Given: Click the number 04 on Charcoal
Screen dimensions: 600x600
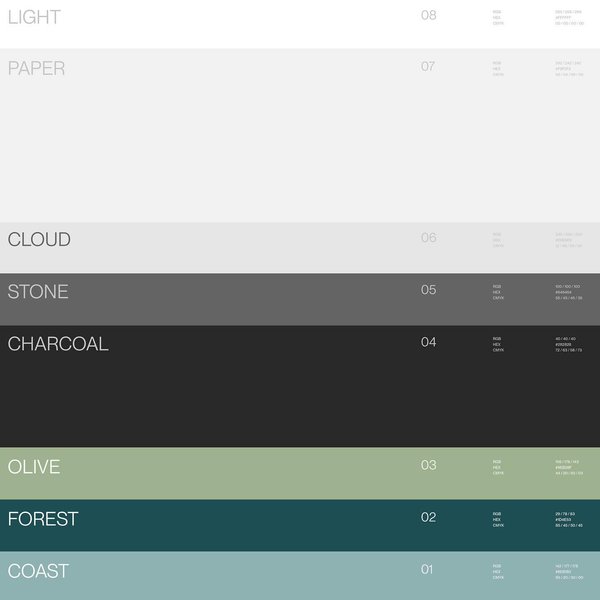Looking at the screenshot, I should click(x=429, y=342).
